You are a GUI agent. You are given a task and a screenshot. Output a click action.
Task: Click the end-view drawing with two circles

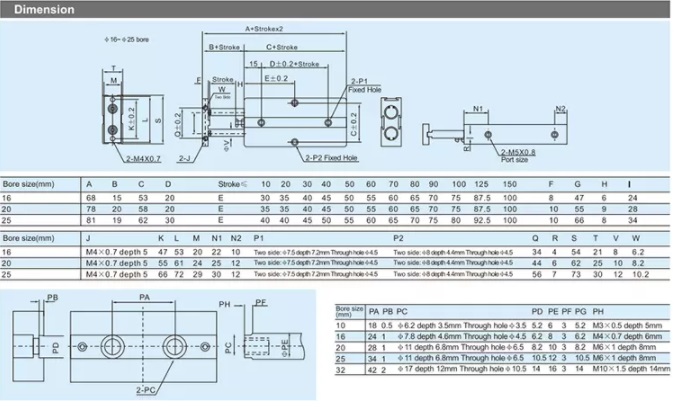pos(391,122)
